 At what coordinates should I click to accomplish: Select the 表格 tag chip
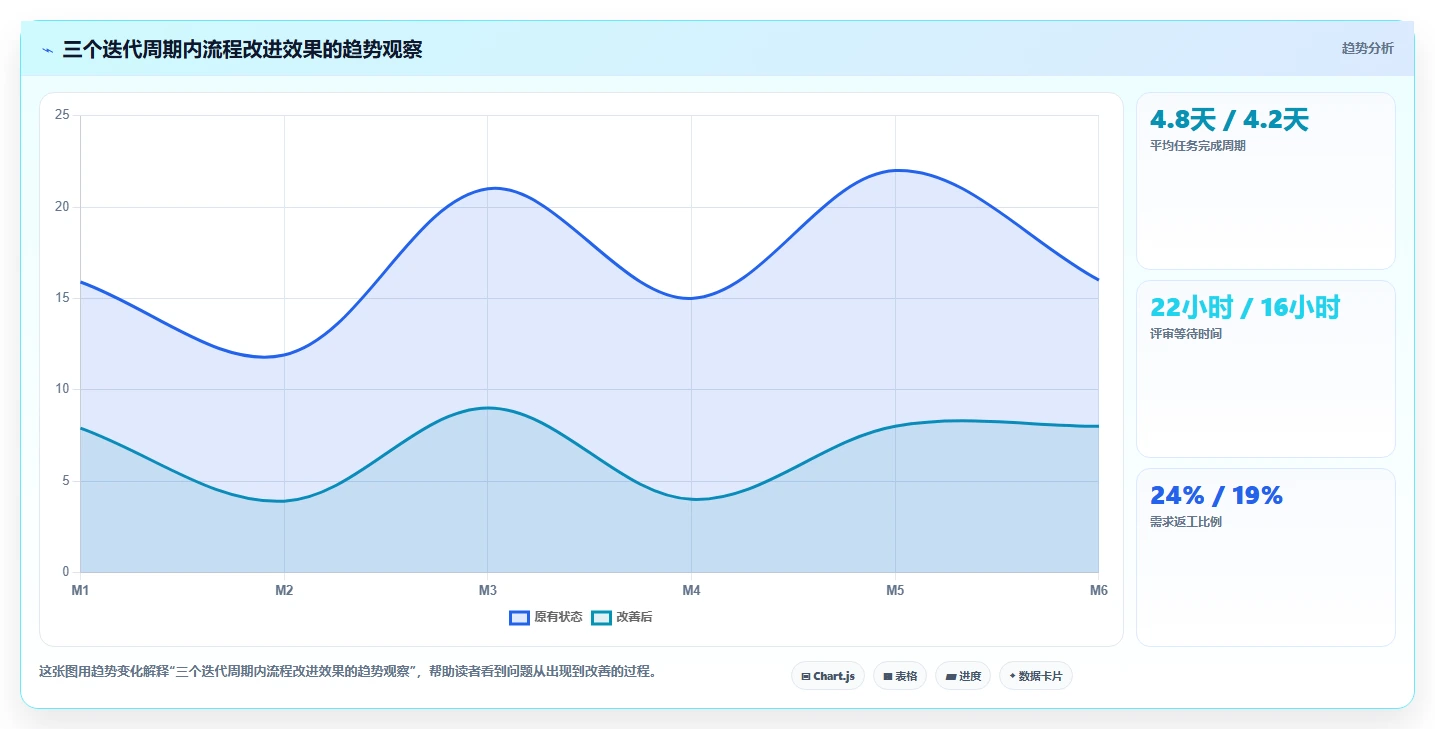click(900, 676)
